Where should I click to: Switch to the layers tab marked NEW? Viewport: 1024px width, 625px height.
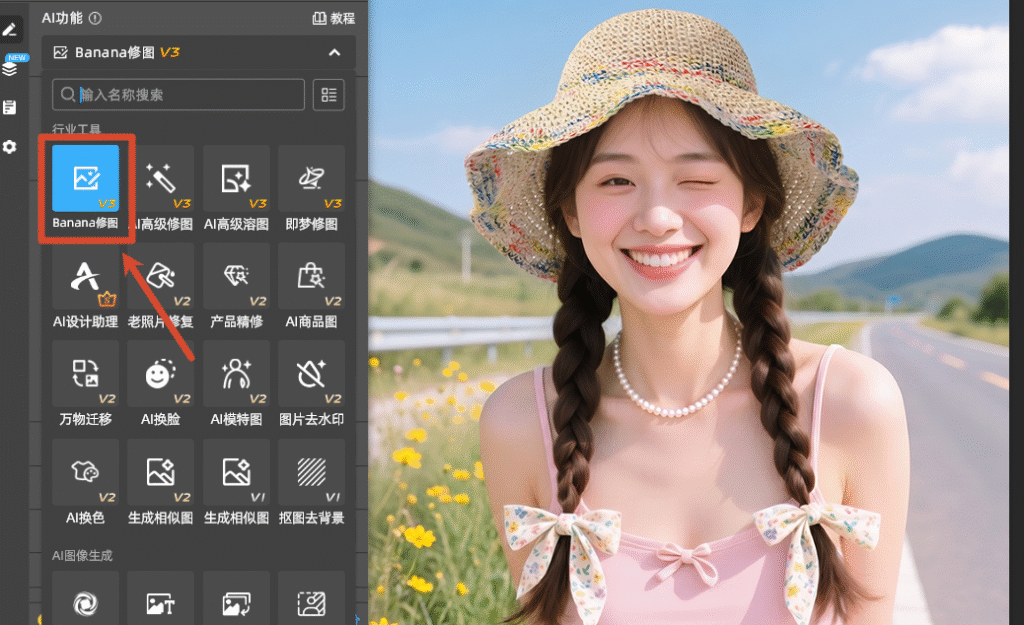coord(10,69)
